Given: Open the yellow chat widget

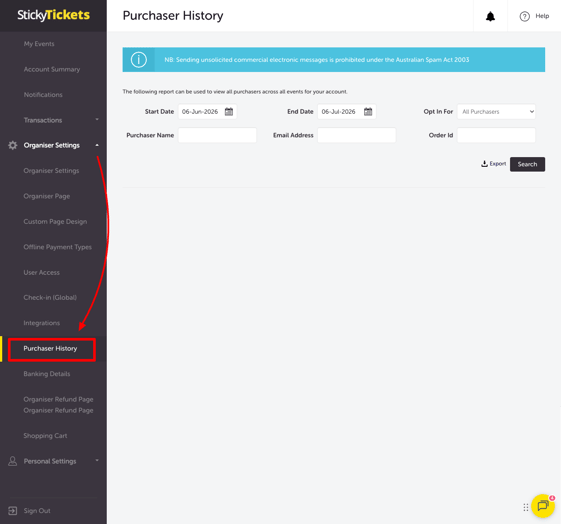Looking at the screenshot, I should 543,506.
